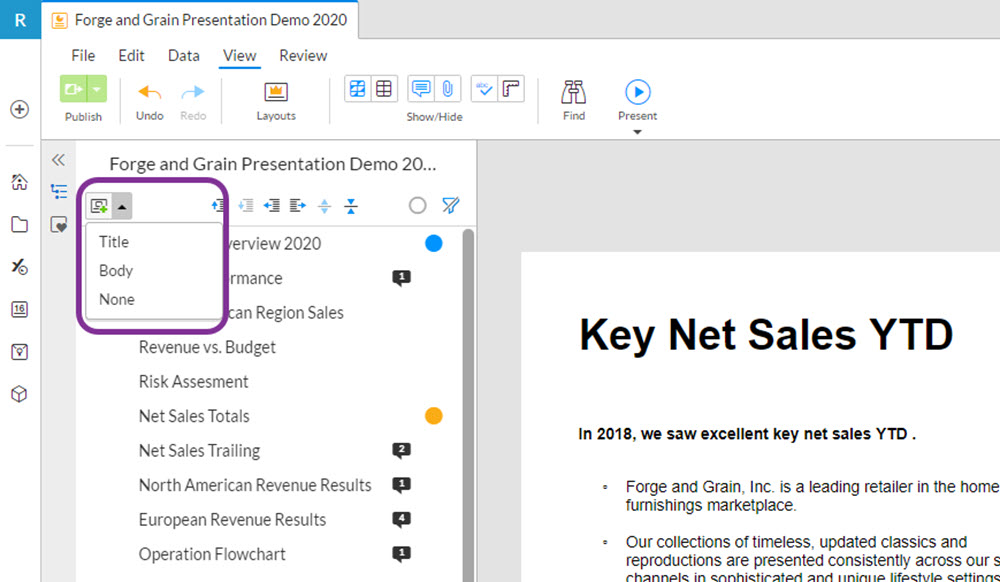The height and width of the screenshot is (582, 1000).
Task: Open the favorites heart panel icon
Action: click(x=59, y=224)
